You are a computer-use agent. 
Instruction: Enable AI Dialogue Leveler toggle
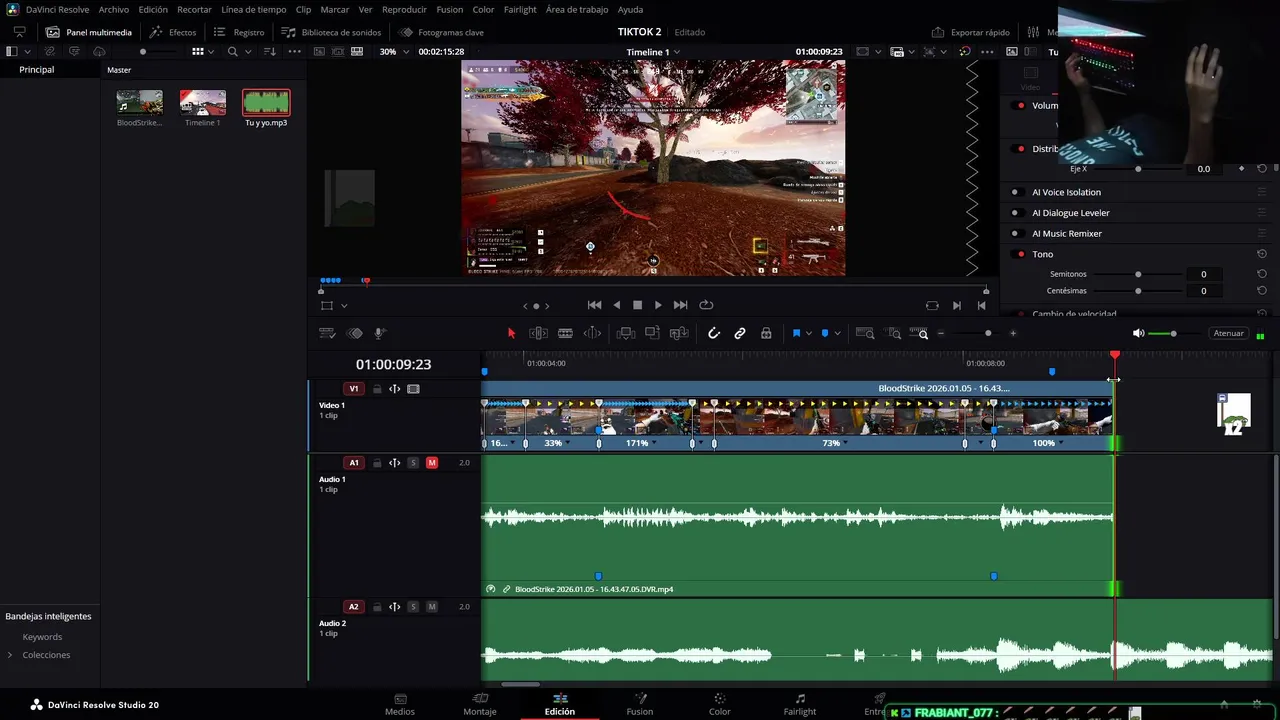[1019, 213]
